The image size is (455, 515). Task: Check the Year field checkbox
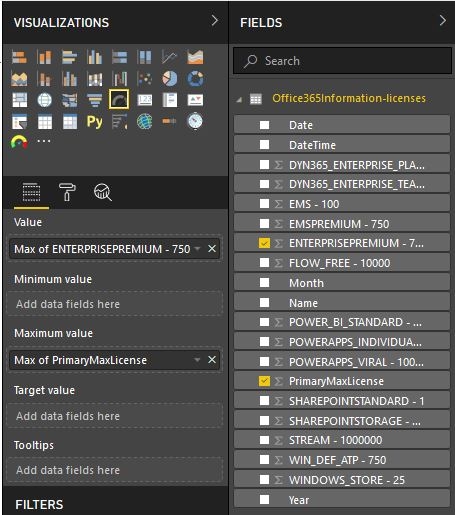pos(264,499)
